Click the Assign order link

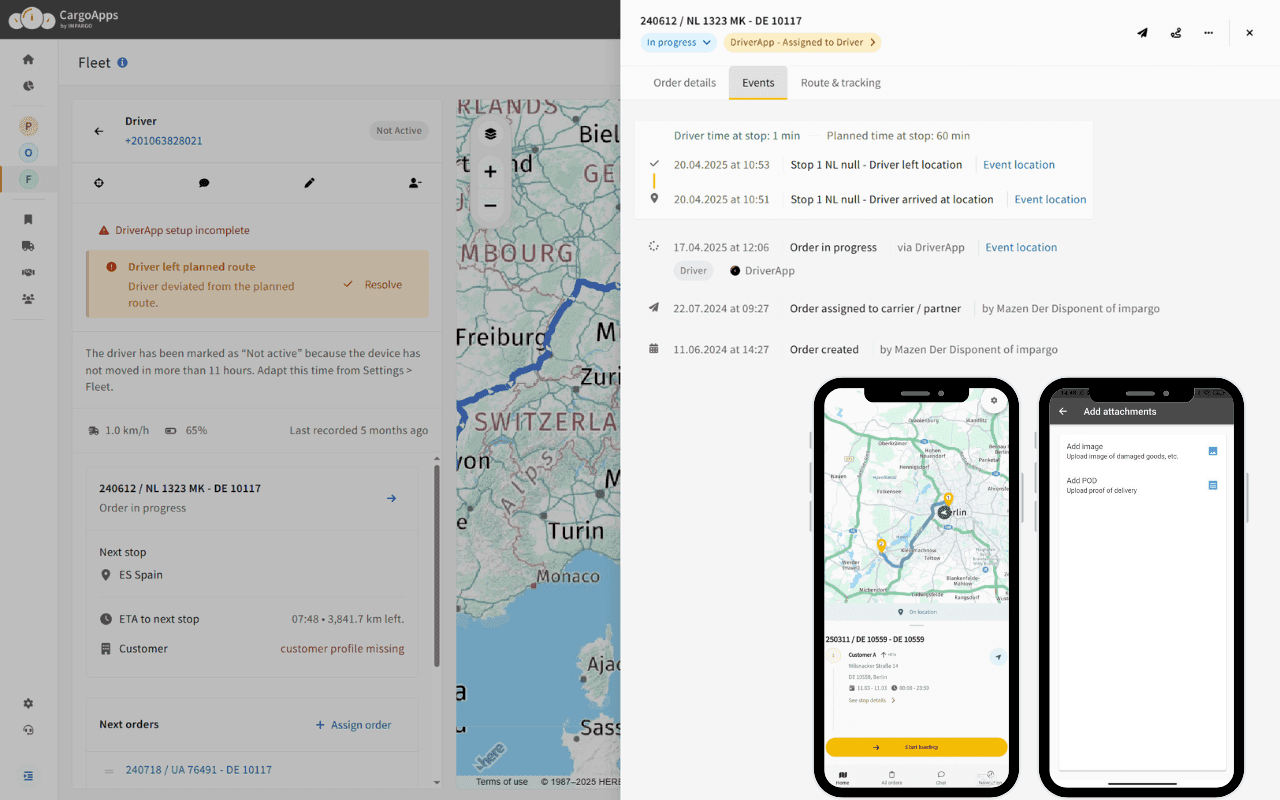[x=353, y=725]
